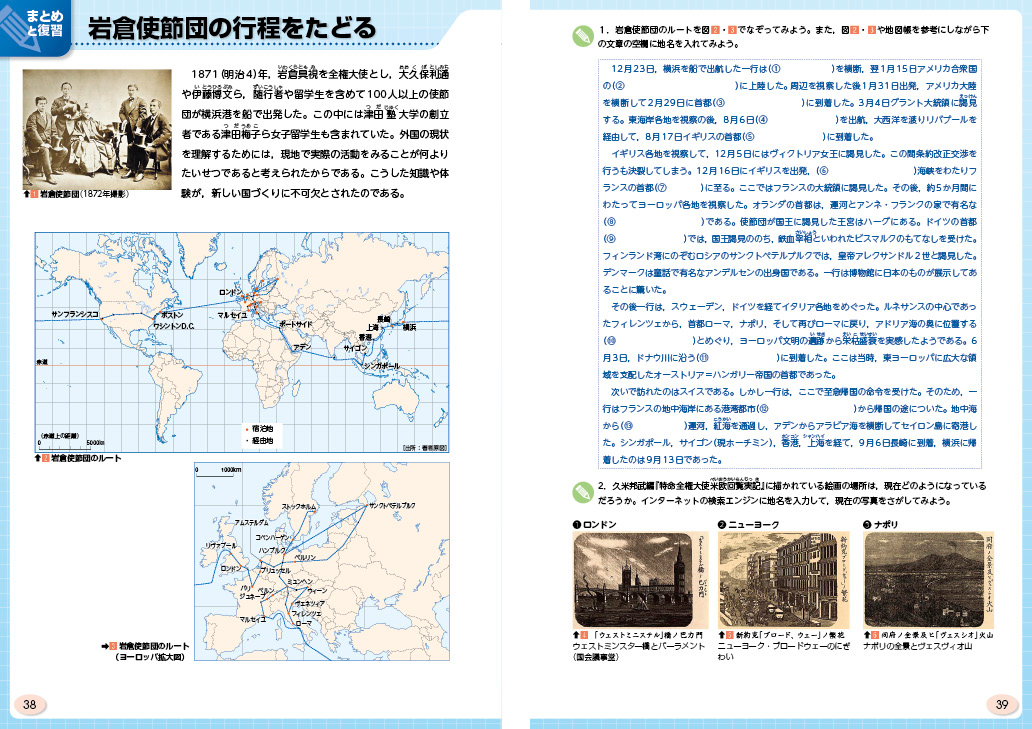Image resolution: width=1032 pixels, height=729 pixels.
Task: Click ワシントンD.C. on the world map
Action: tap(174, 326)
